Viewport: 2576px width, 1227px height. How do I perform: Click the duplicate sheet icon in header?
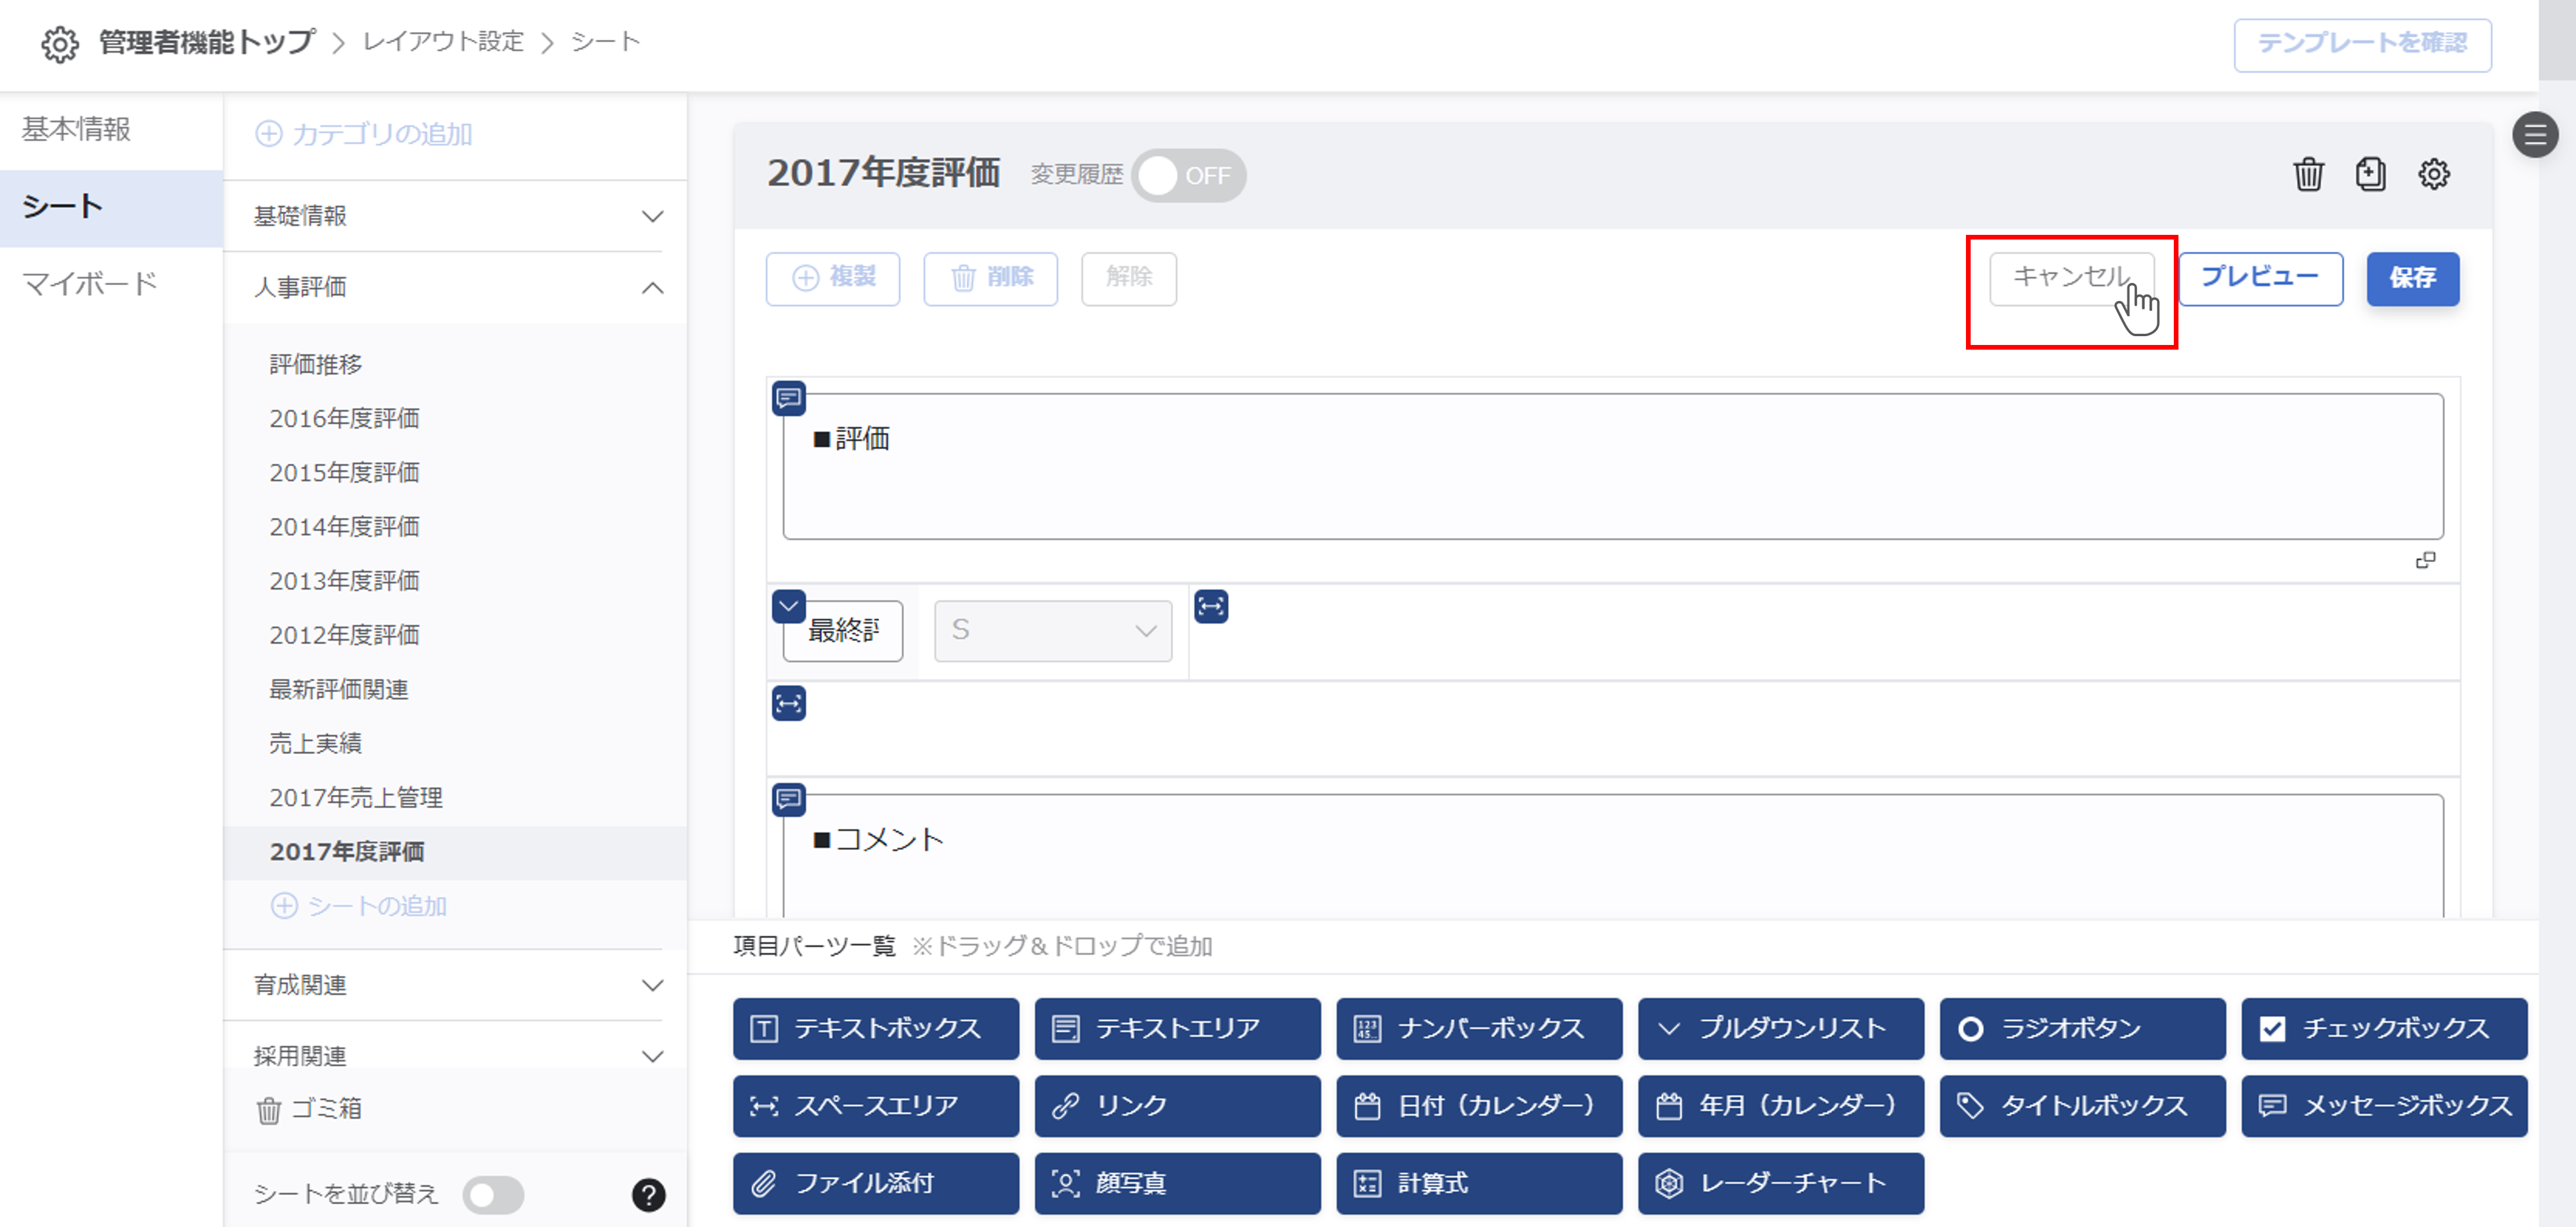click(x=2370, y=174)
